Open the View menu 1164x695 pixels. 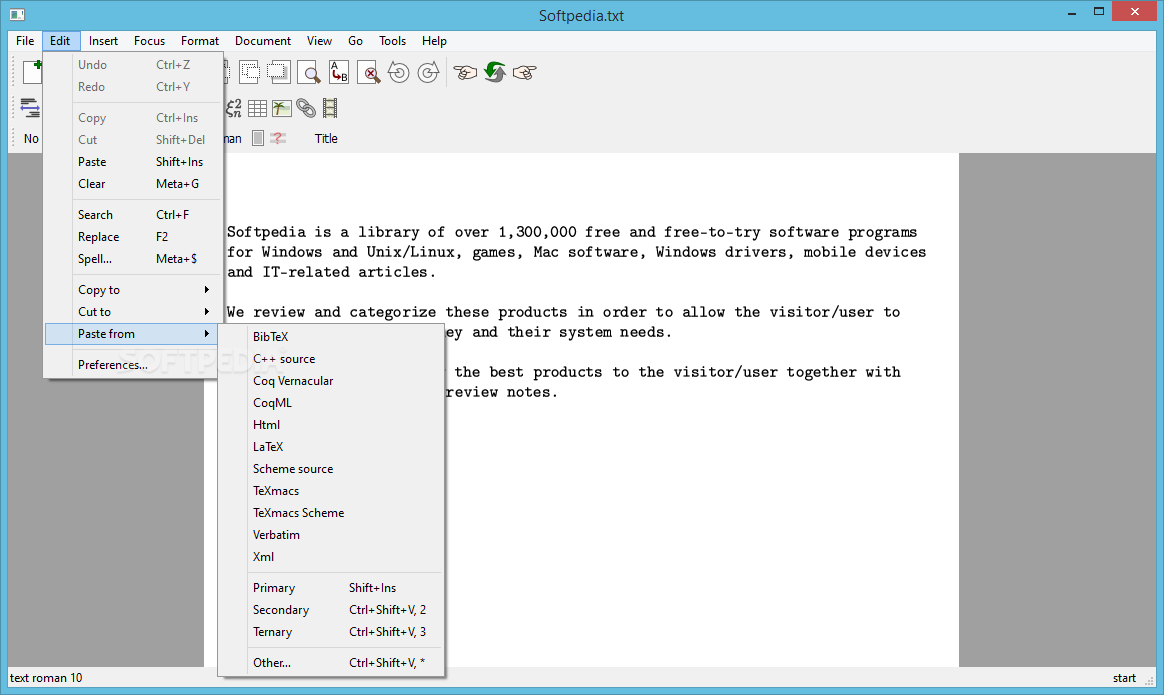[319, 41]
